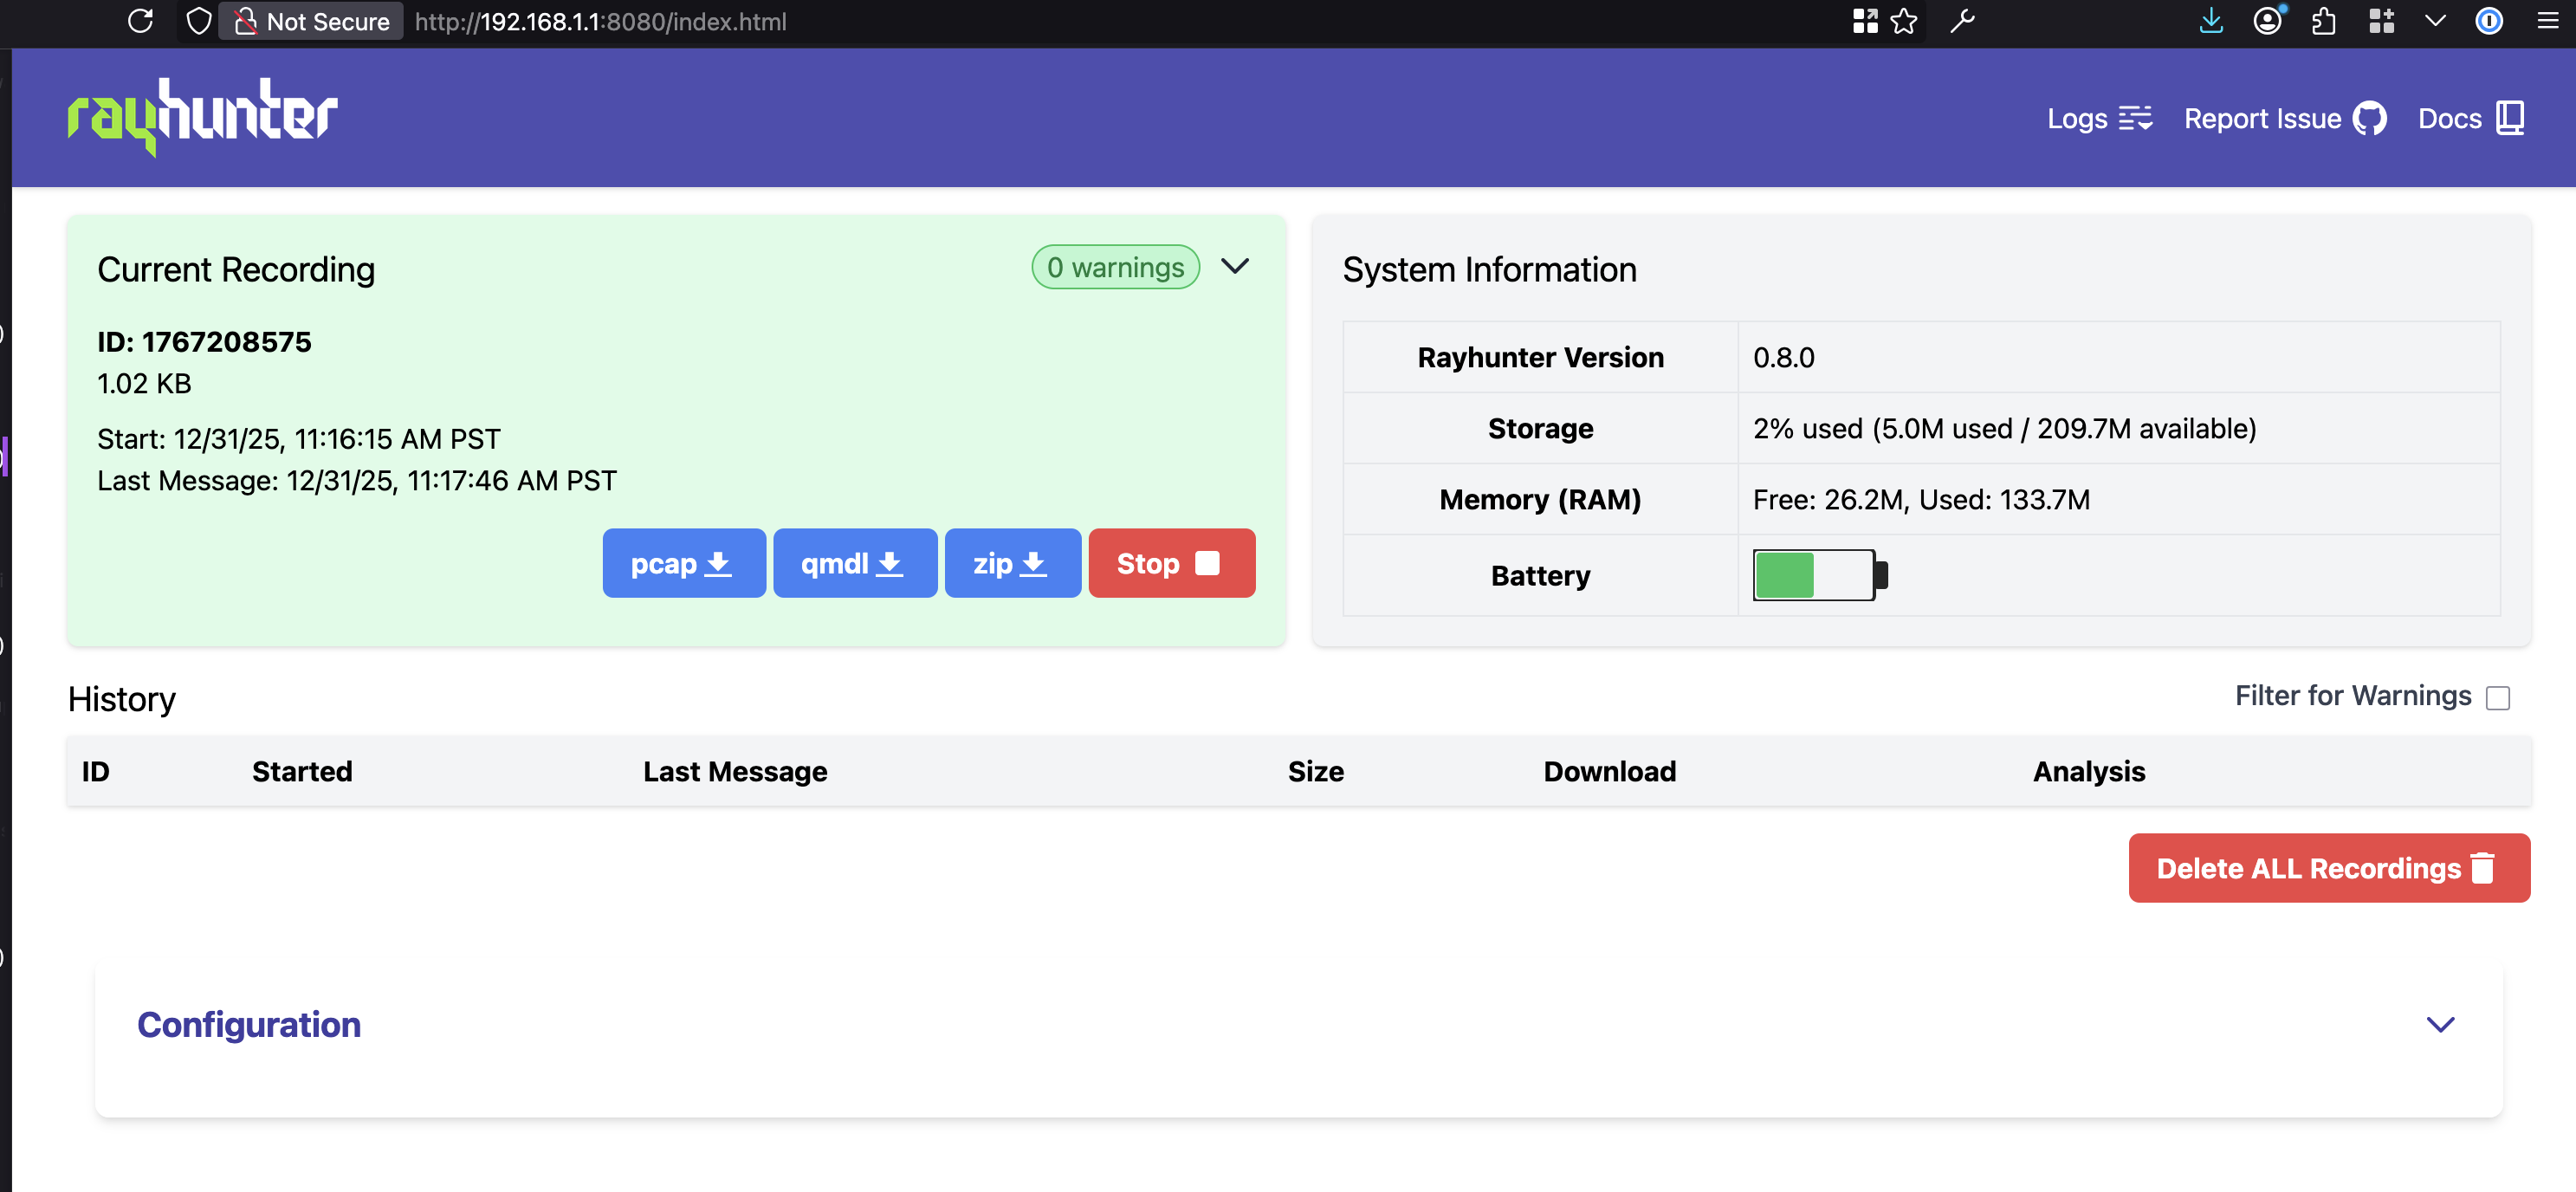The image size is (2576, 1192).
Task: Click the Configuration heading
Action: tap(249, 1025)
